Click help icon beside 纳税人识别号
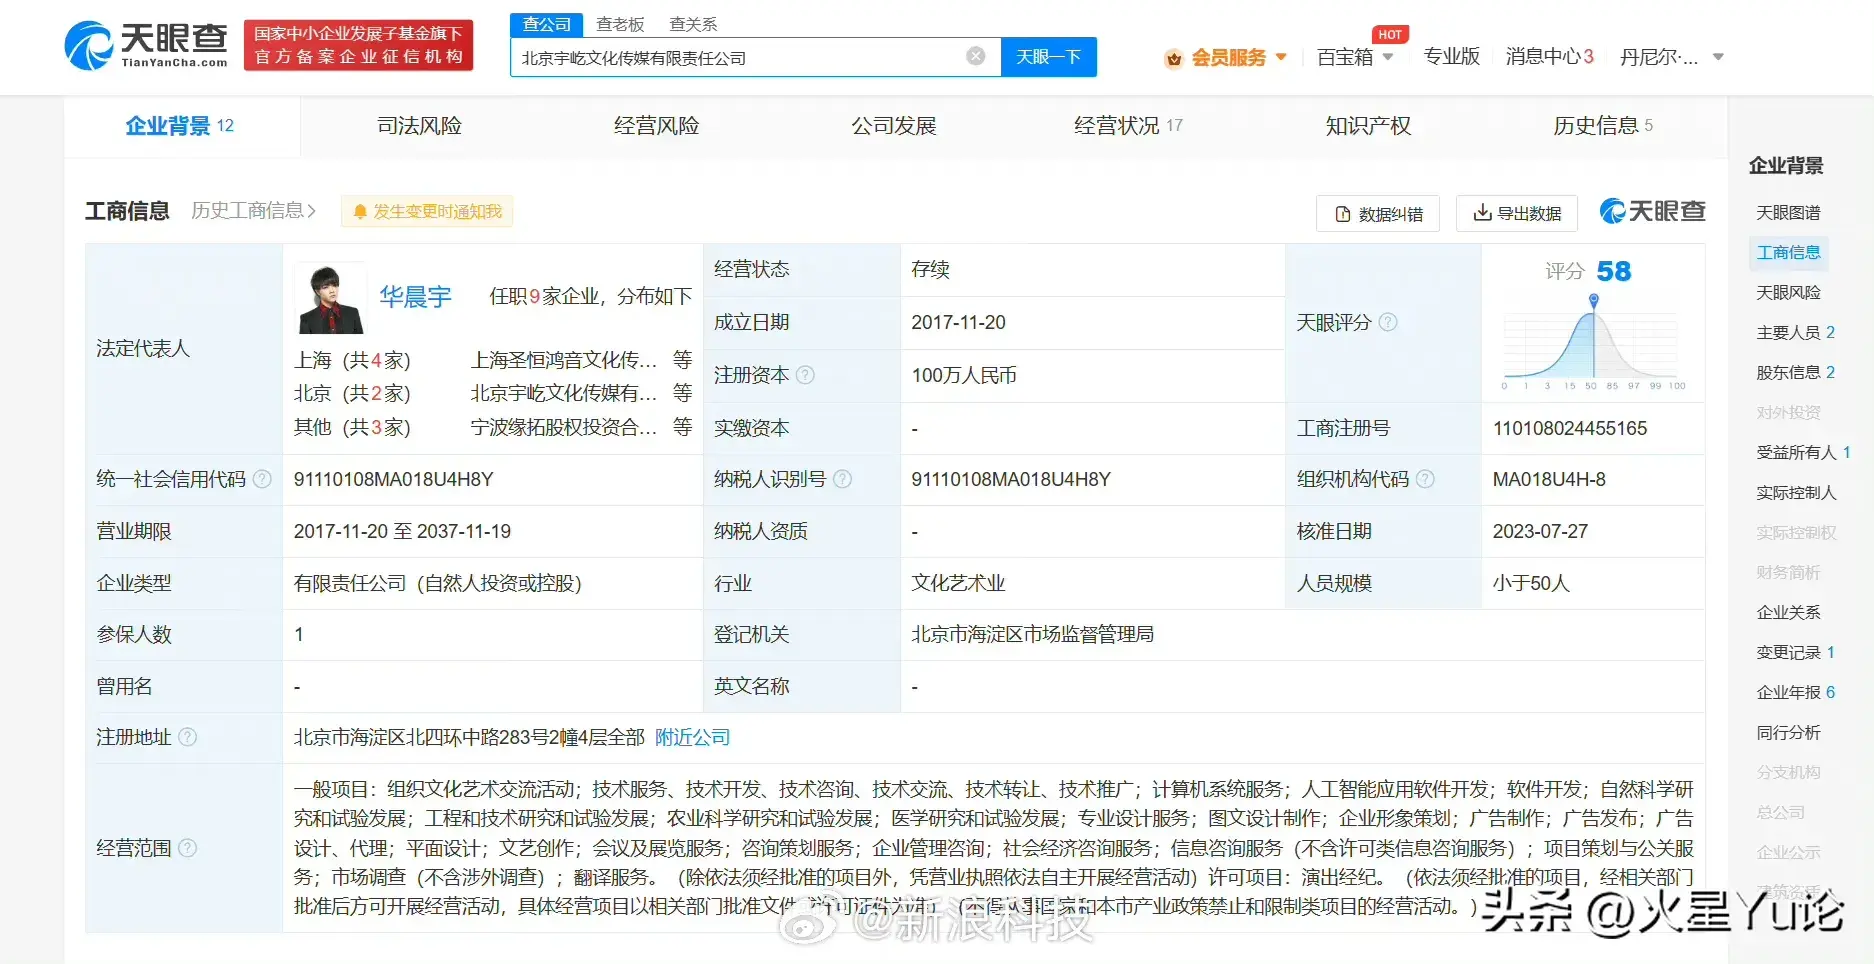 coord(843,479)
